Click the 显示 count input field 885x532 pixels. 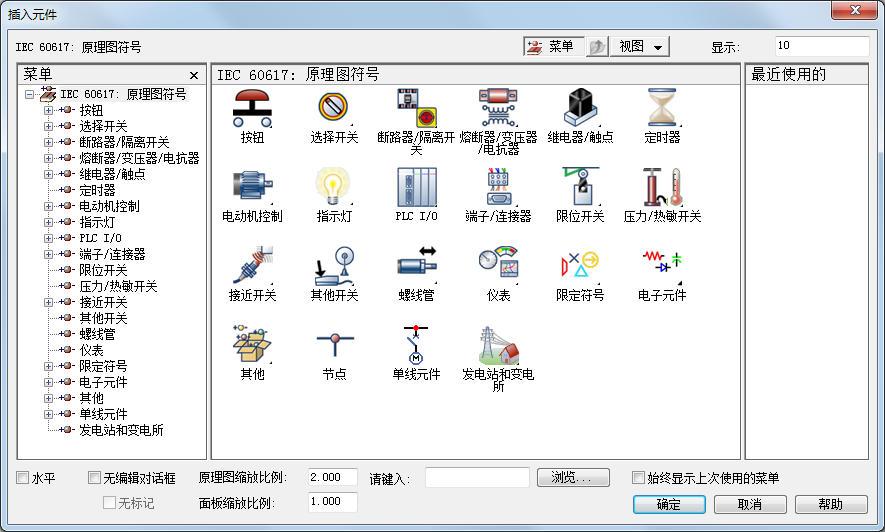[x=822, y=46]
